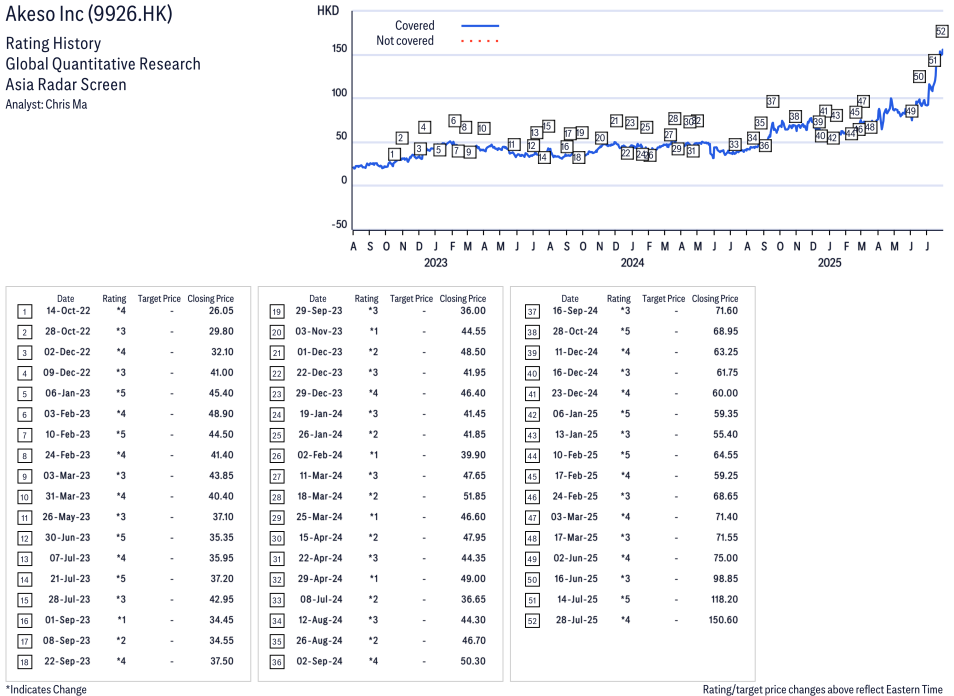Viewport: 954px width, 696px height.
Task: Click the date 01-Sep-23
Action: 68,620
